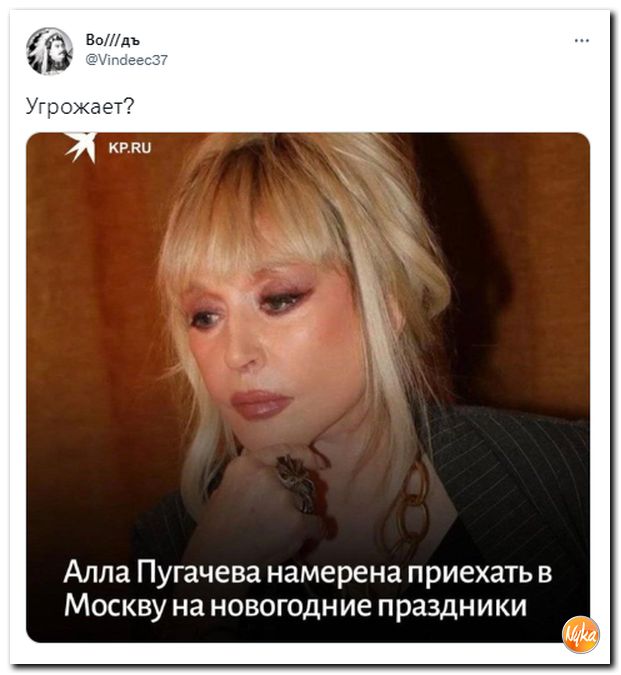Click the brown background left of hair
Screen dimensions: 621x675
click(x=95, y=301)
